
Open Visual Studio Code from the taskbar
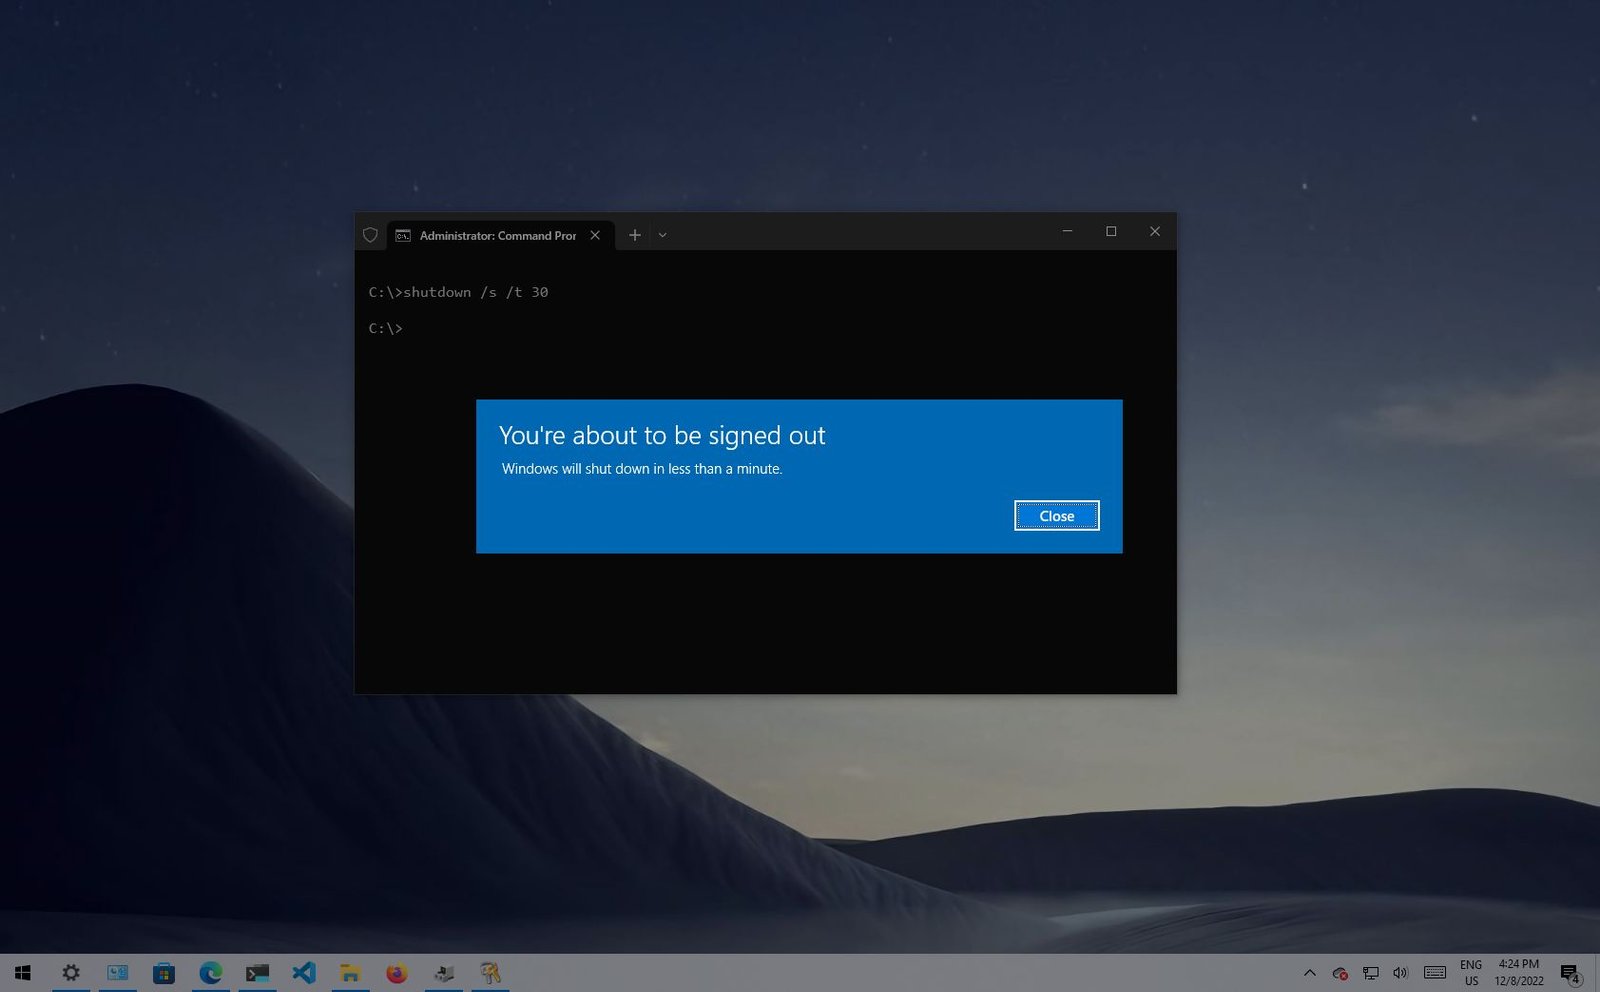303,971
